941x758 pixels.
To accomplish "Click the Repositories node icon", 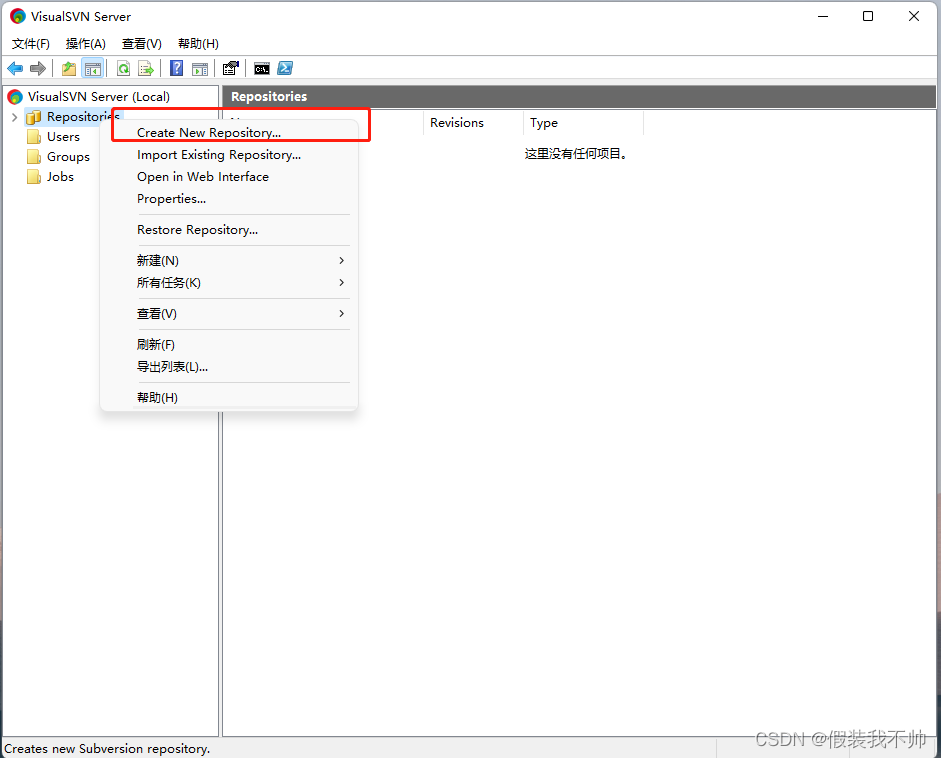I will (x=34, y=117).
